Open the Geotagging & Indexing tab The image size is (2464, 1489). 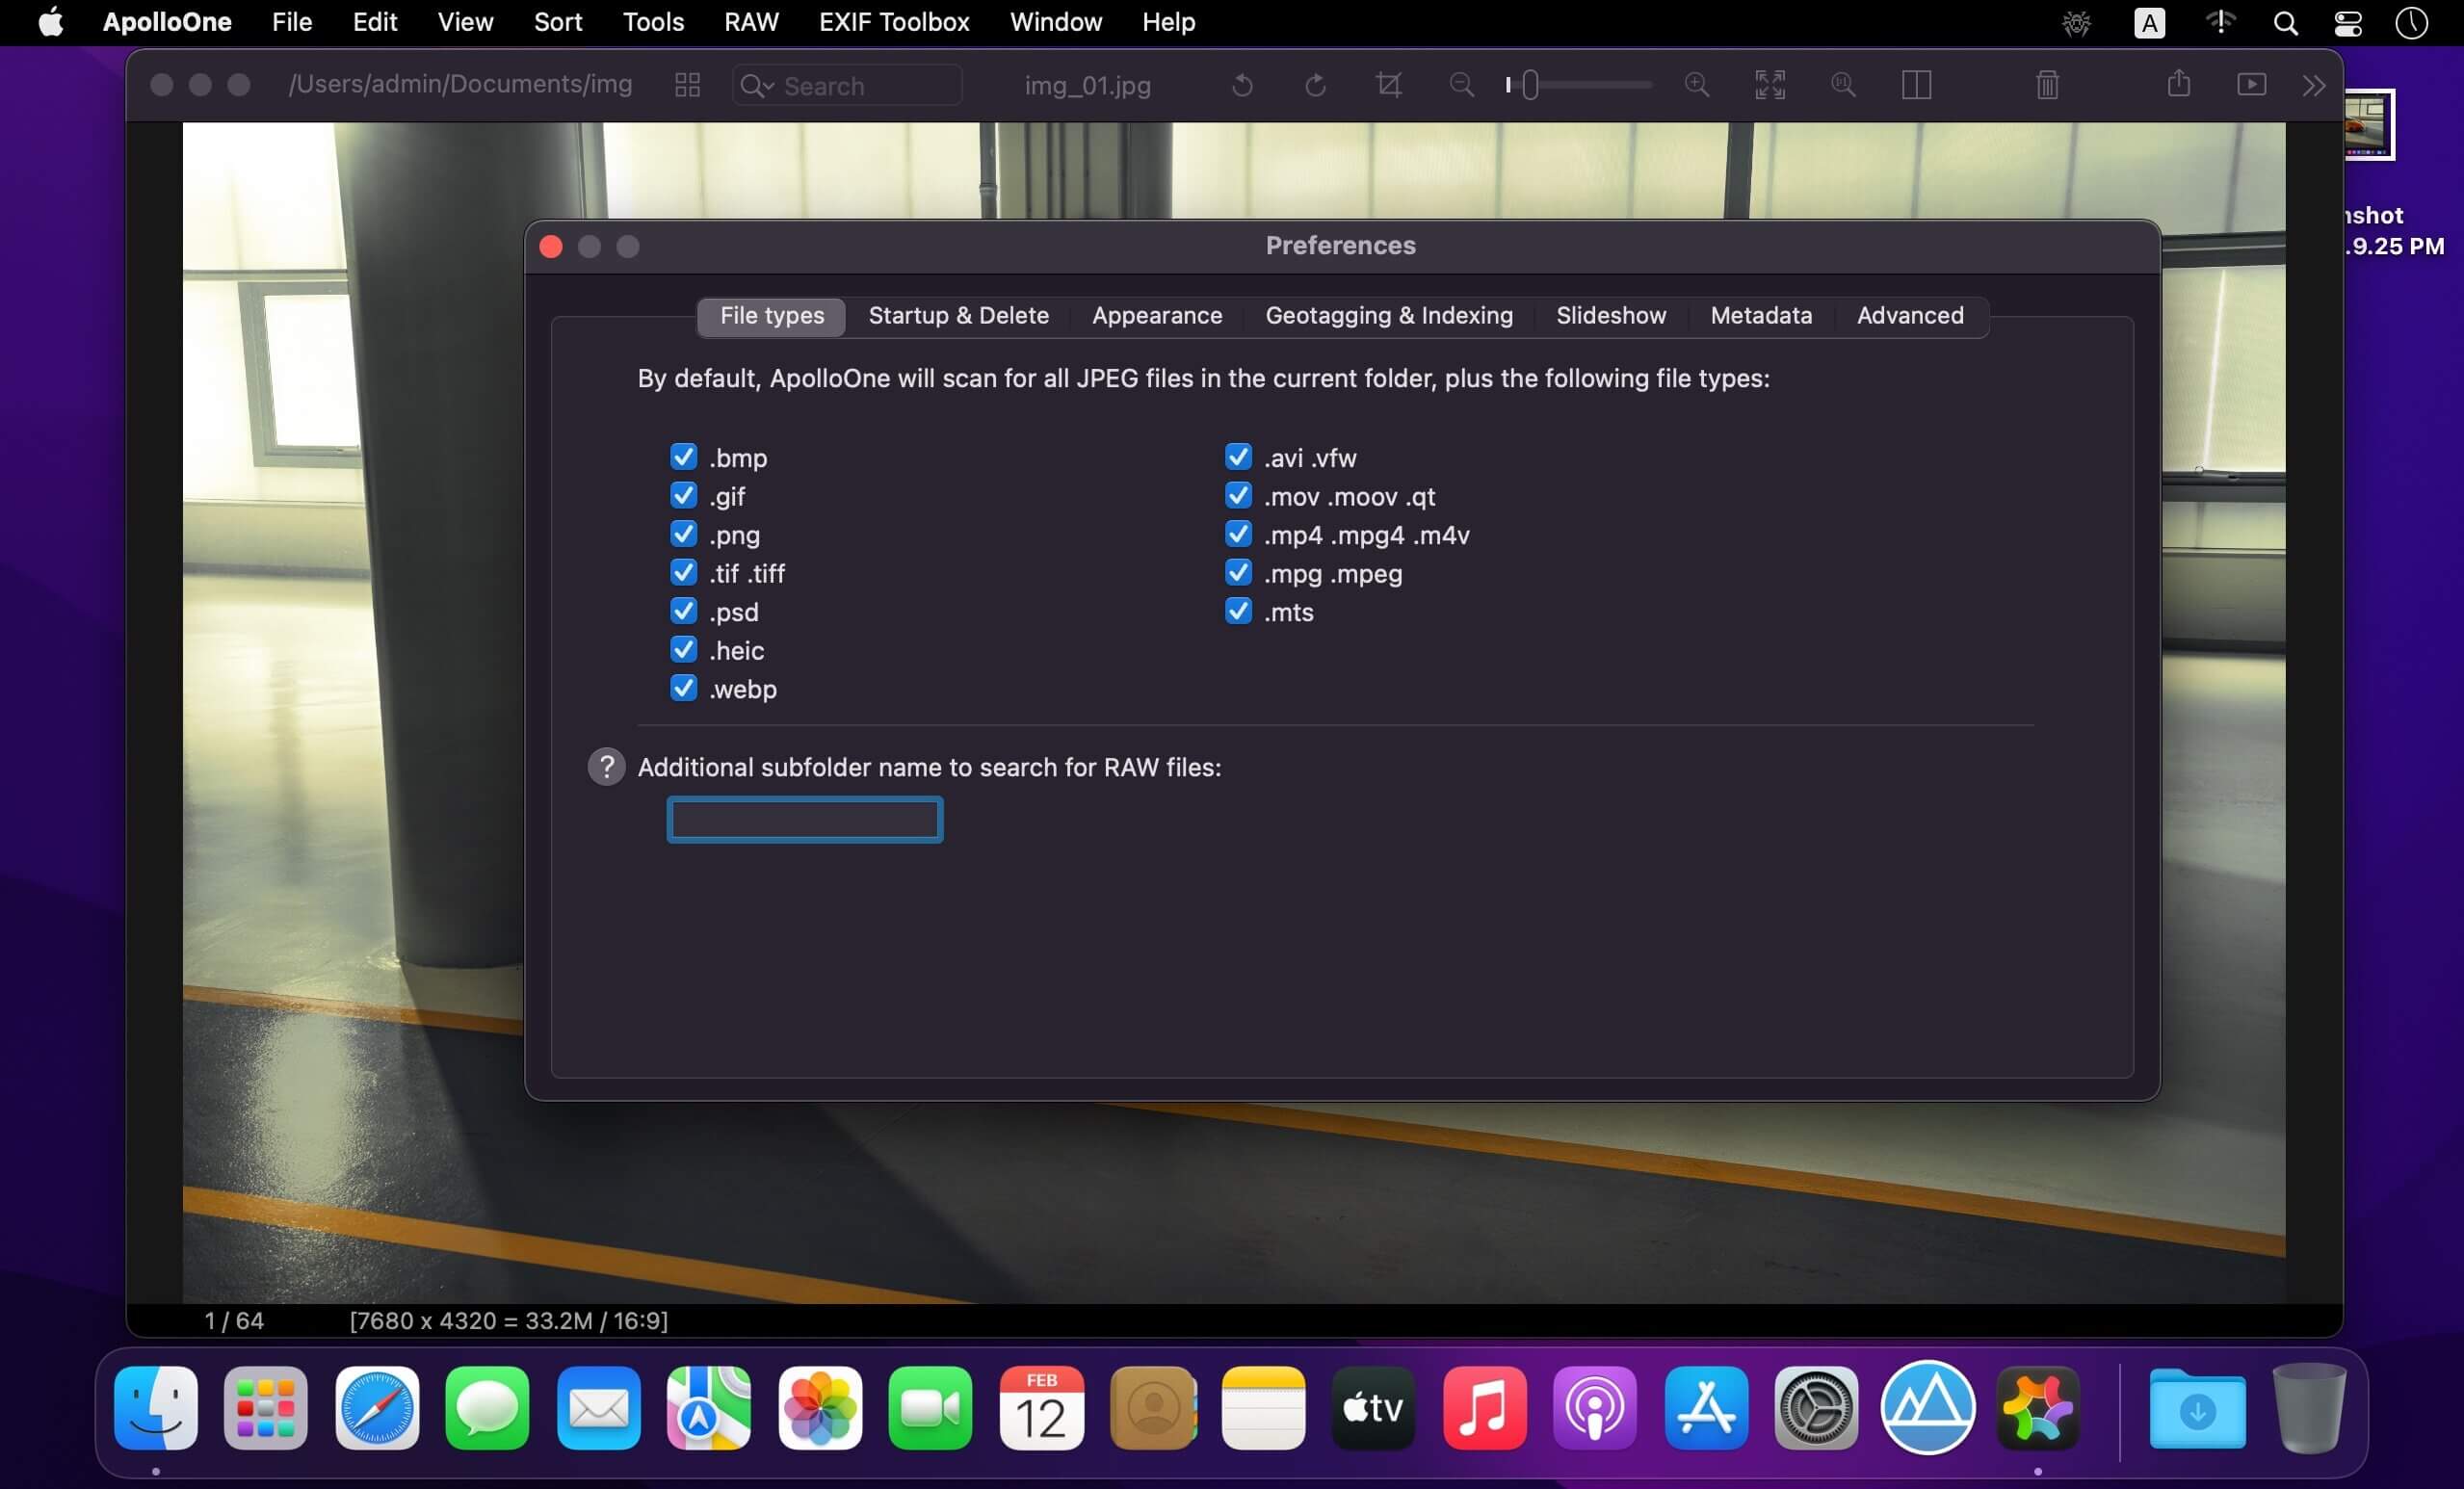1389,316
